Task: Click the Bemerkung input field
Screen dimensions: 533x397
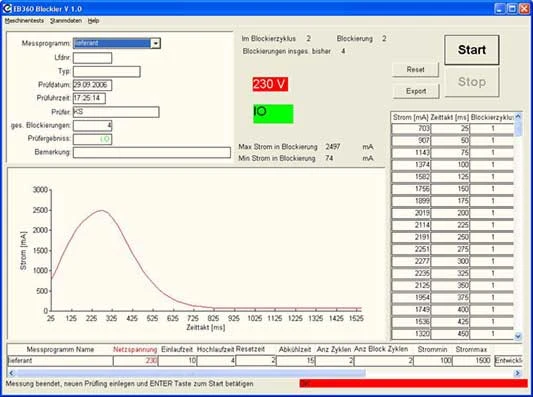Action: coord(152,152)
